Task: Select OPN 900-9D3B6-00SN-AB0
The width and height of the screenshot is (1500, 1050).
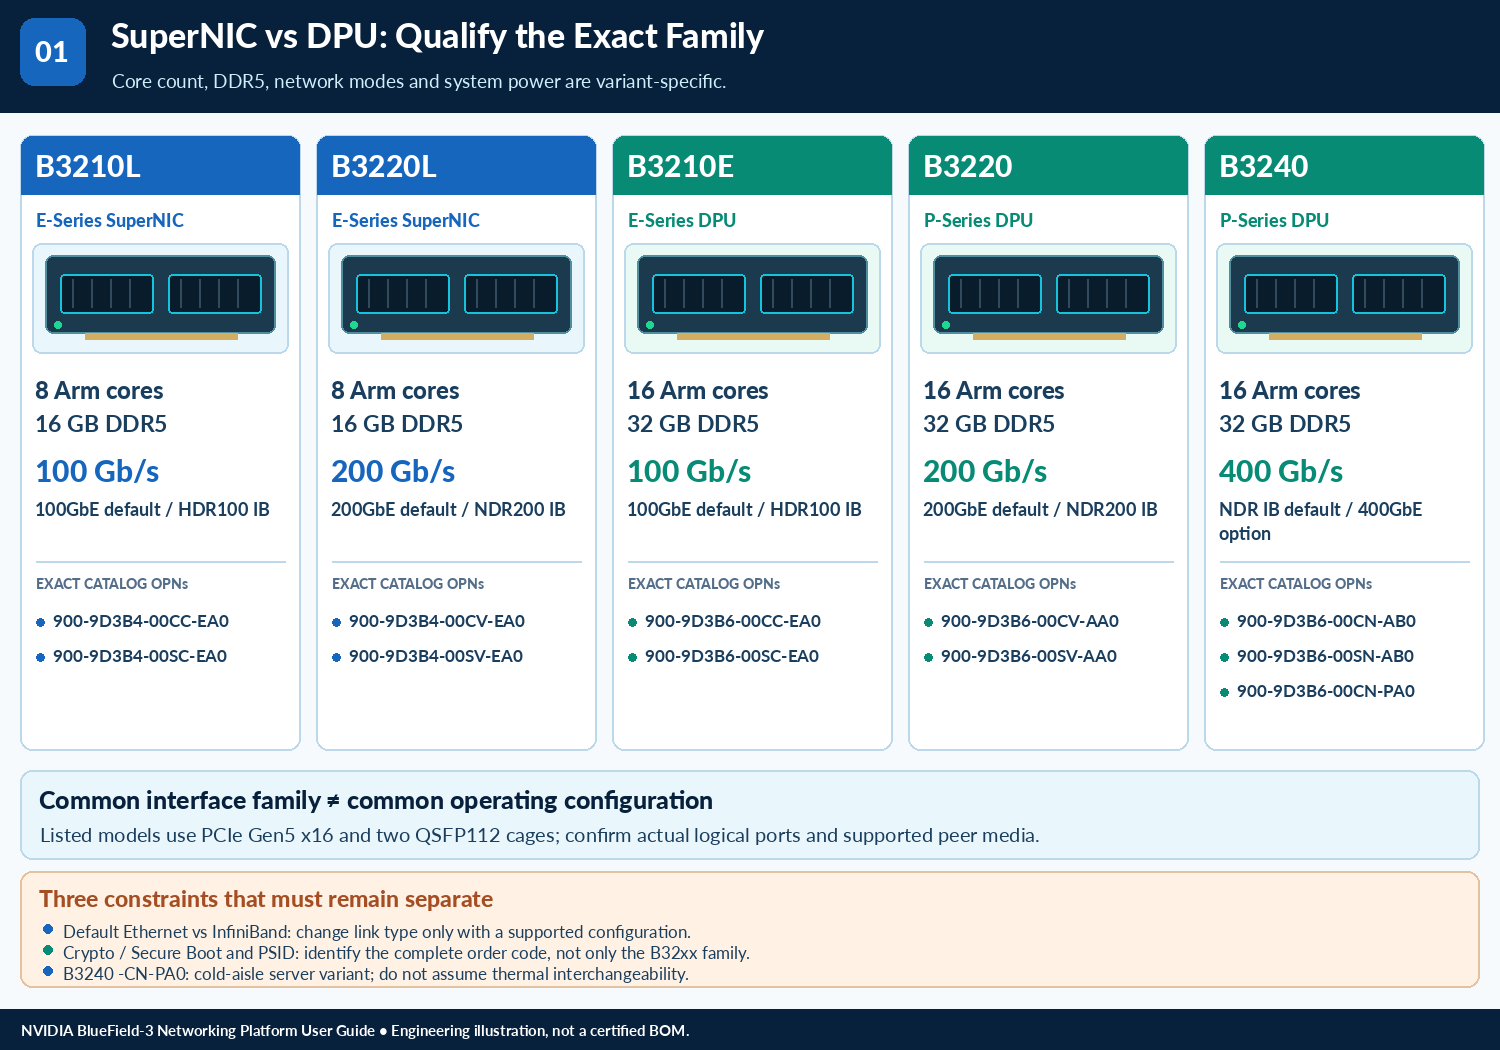Action: pos(1325,656)
